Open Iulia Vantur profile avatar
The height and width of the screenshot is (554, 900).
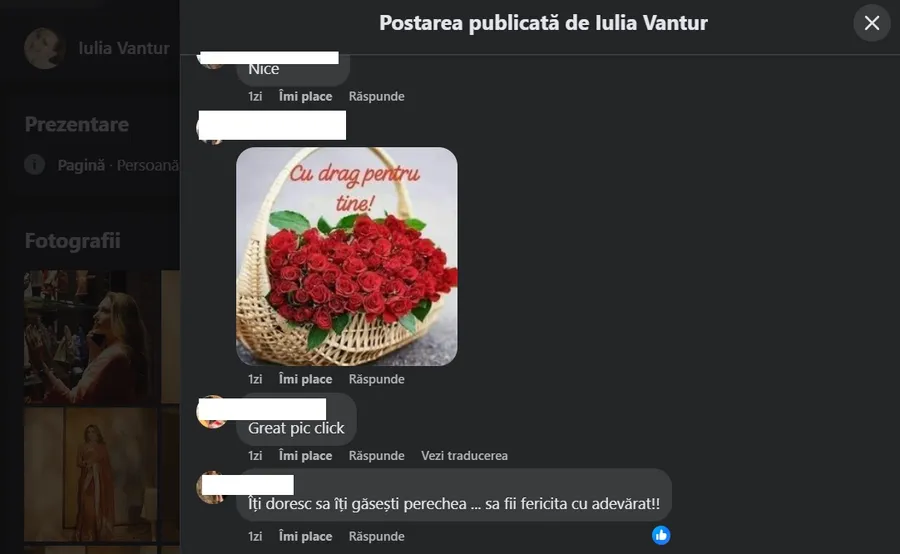(44, 48)
